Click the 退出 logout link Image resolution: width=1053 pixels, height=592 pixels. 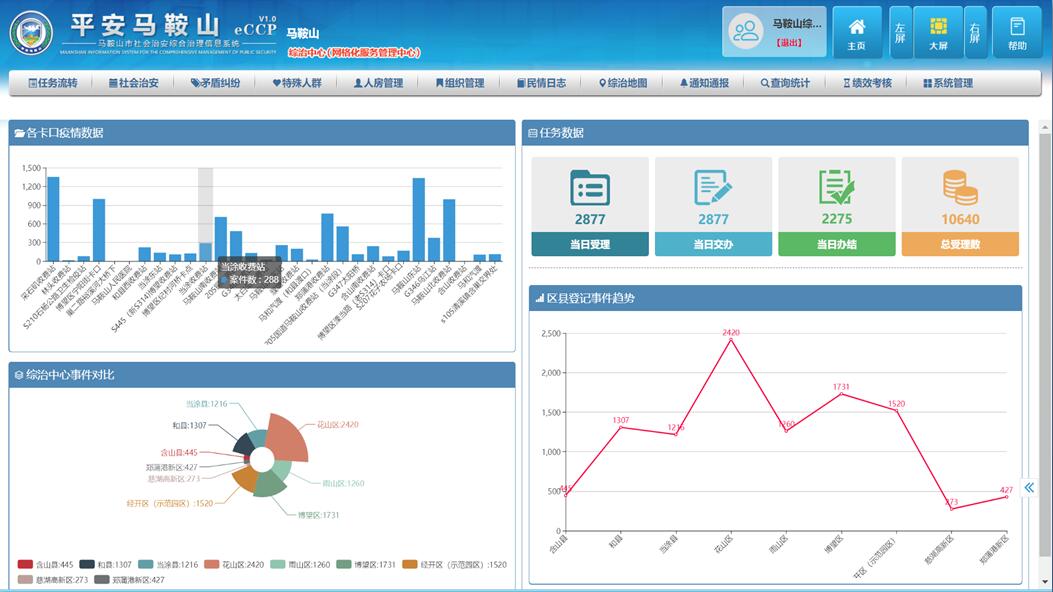(x=788, y=43)
